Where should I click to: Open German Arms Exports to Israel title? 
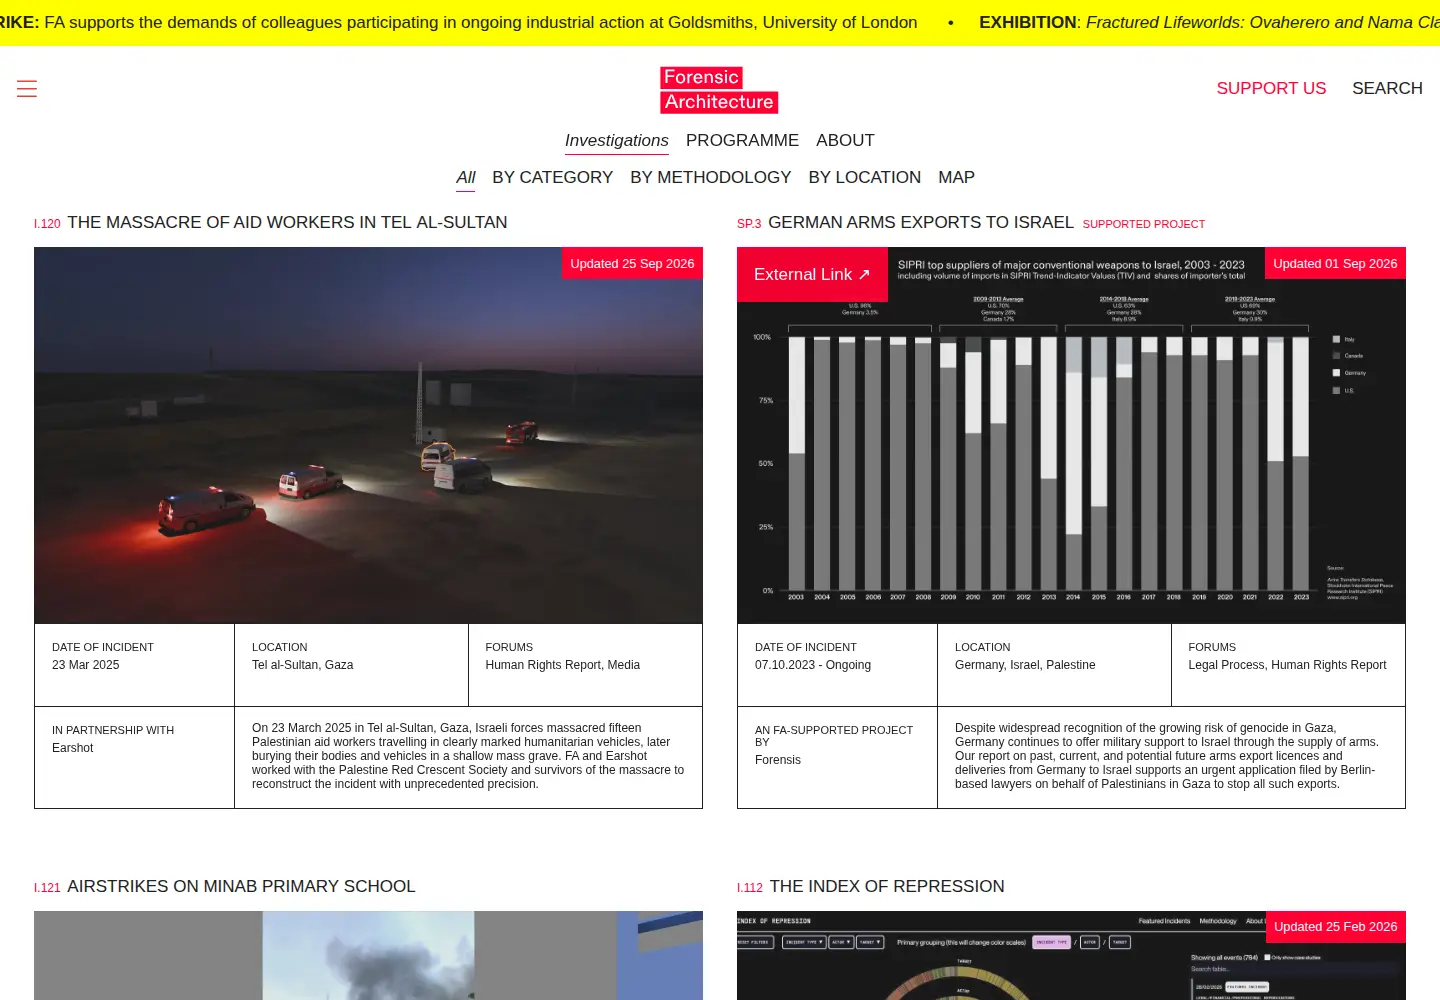[x=920, y=222]
